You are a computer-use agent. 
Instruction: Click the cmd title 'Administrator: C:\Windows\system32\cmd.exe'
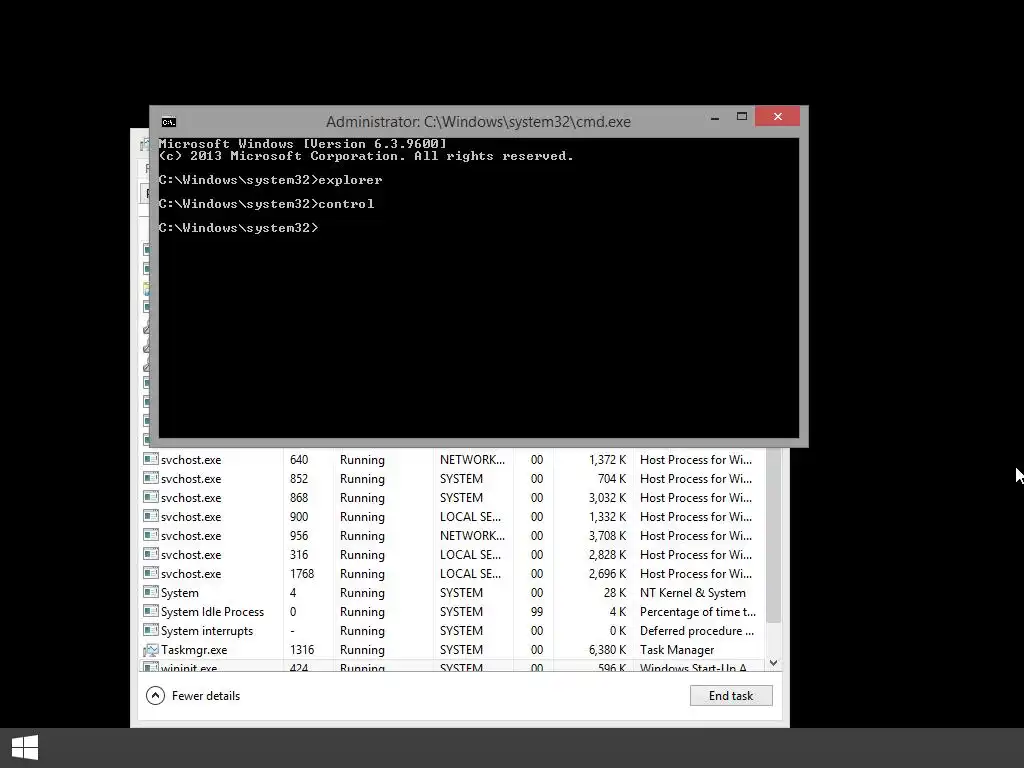478,122
